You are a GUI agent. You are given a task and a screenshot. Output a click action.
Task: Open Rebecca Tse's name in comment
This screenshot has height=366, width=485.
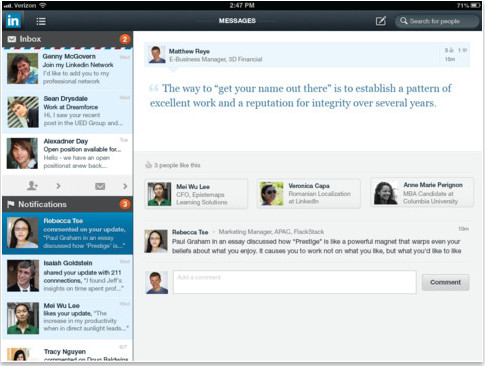click(190, 232)
